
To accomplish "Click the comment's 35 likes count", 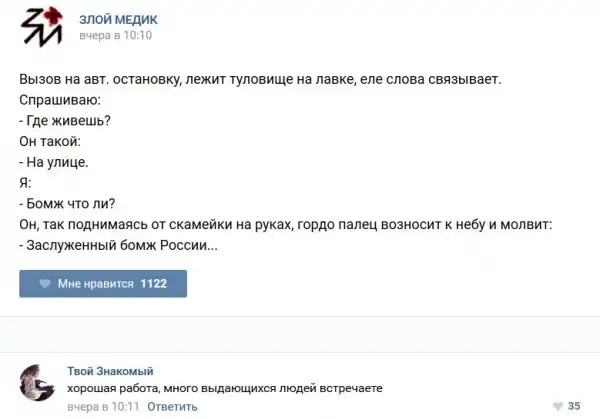I will [x=574, y=406].
